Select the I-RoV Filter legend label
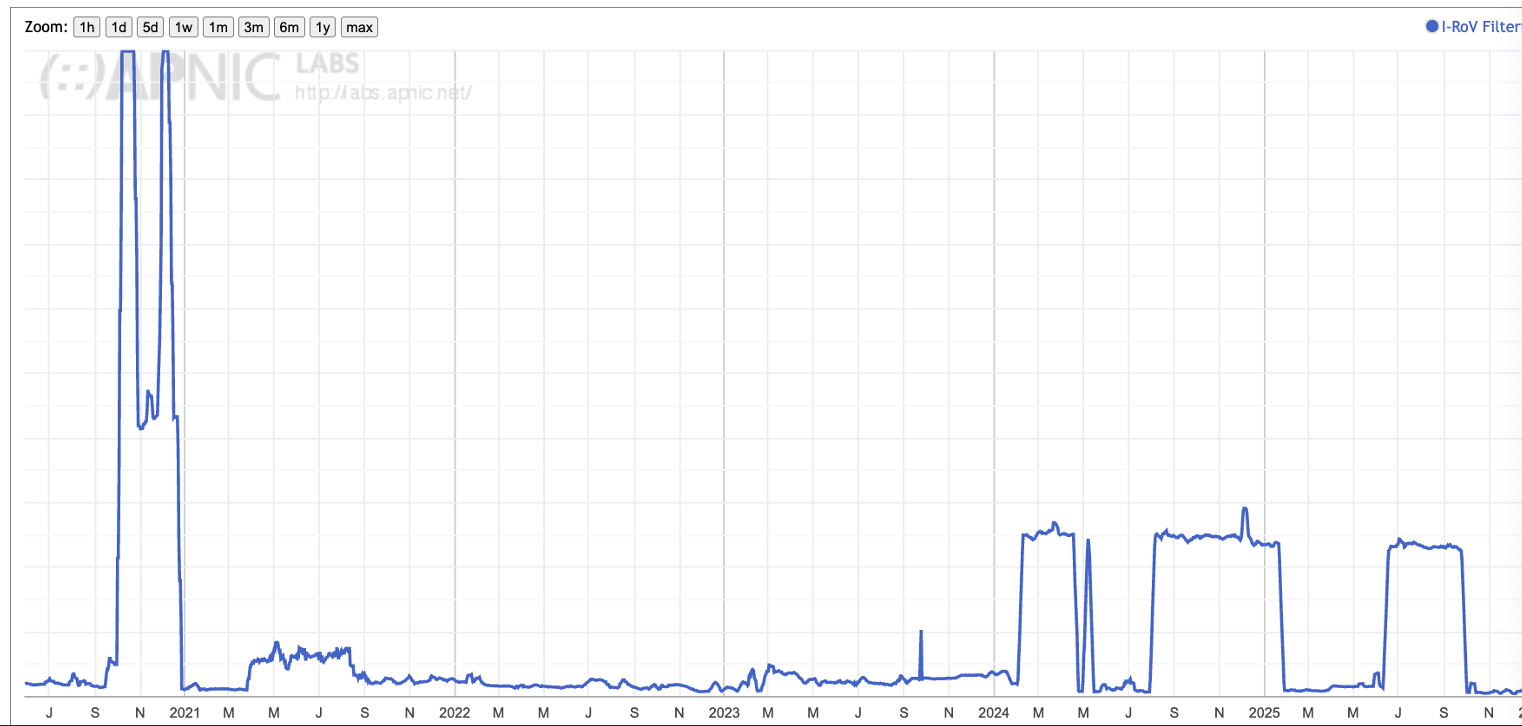The image size is (1522, 726). pos(1480,27)
